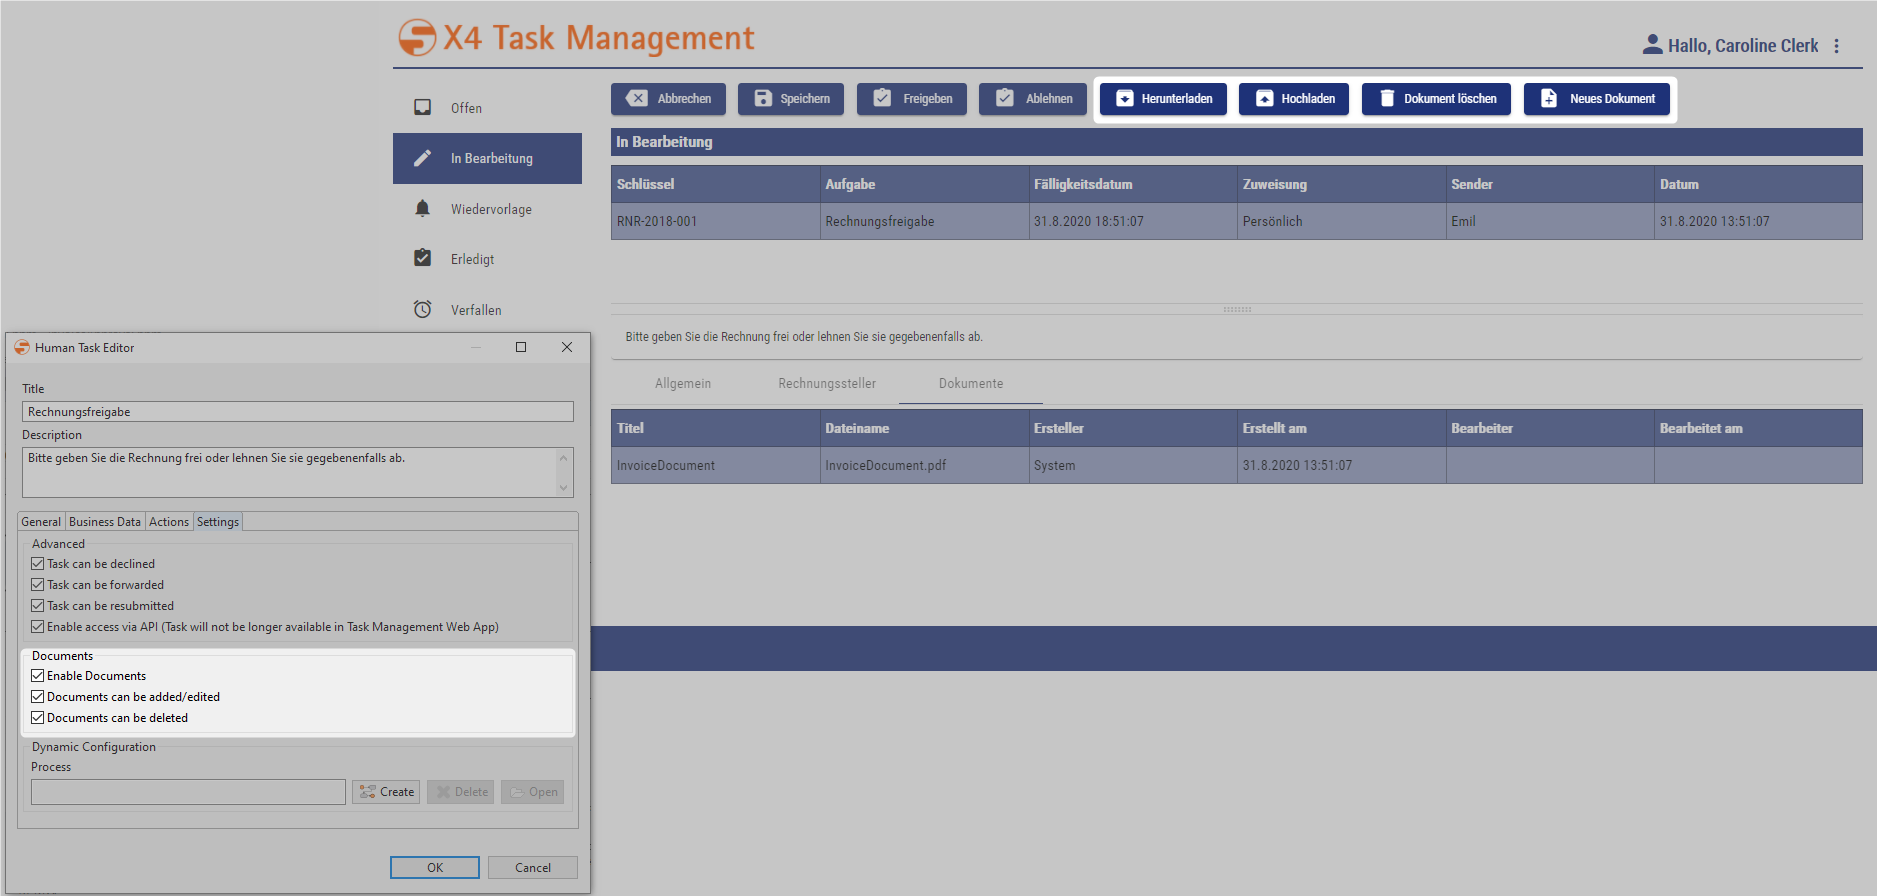This screenshot has width=1877, height=896.
Task: Switch to the Business Data tab
Action: click(105, 522)
